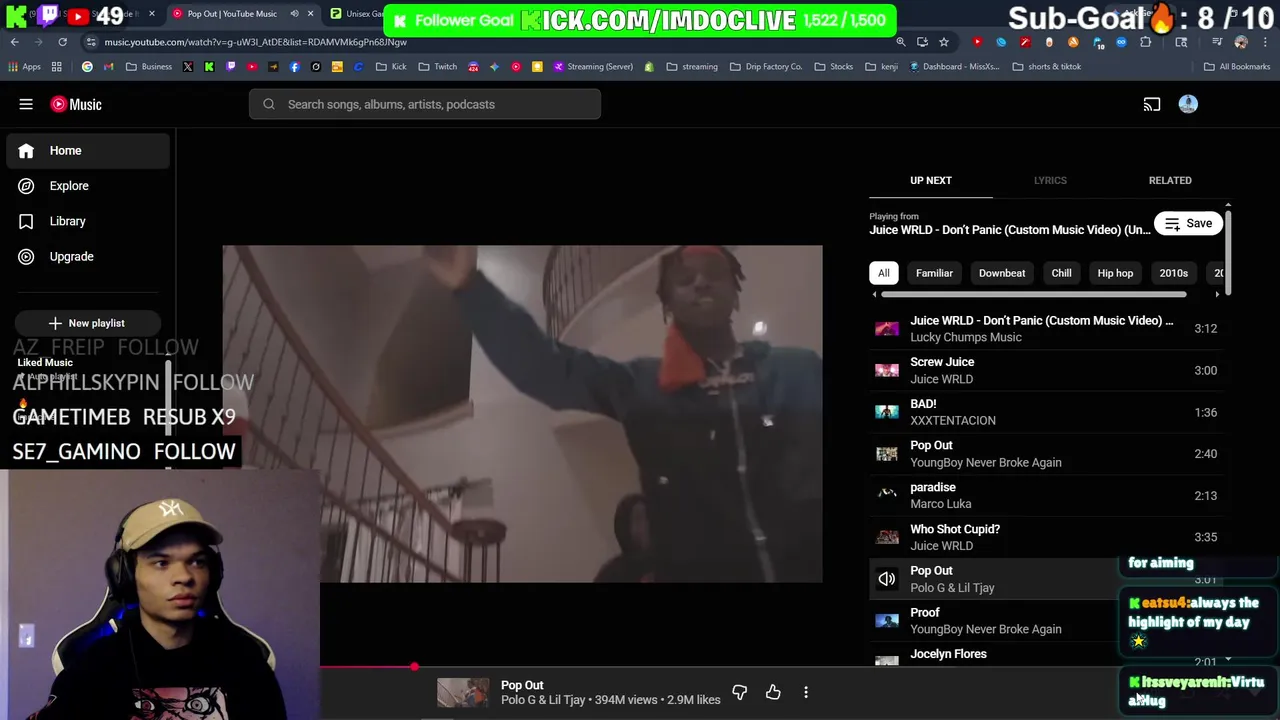Screen dimensions: 1280x720
Task: Click right arrow of filter chip scroller
Action: (x=1217, y=295)
